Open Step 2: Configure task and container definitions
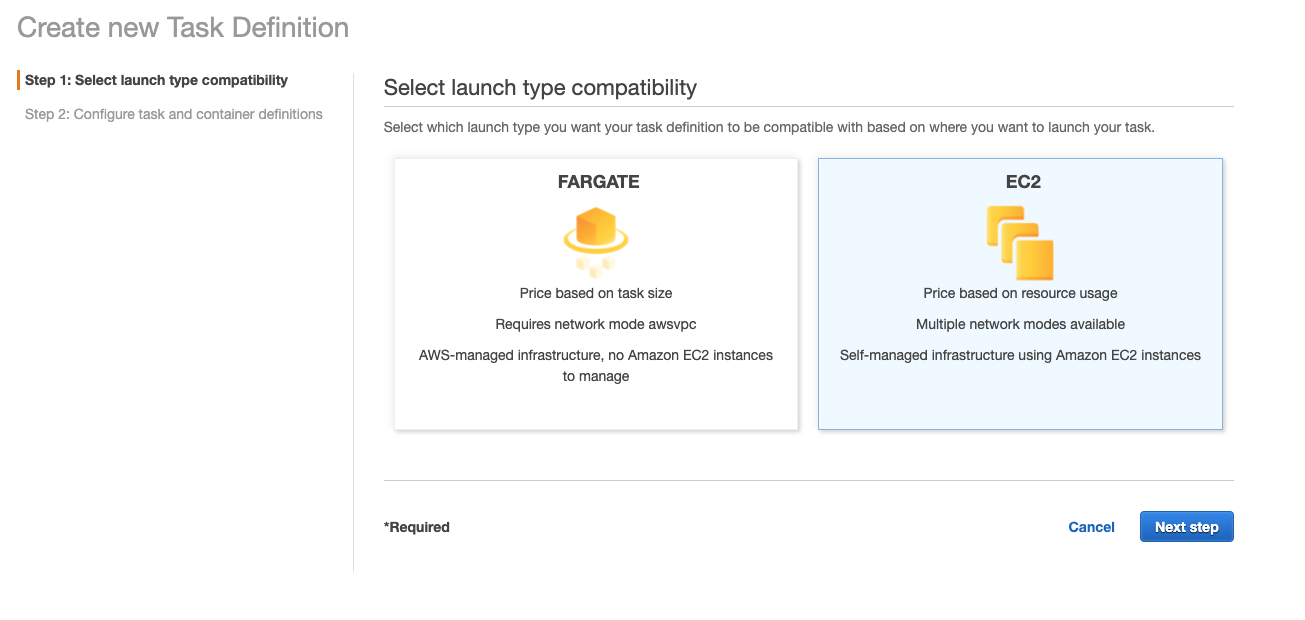This screenshot has width=1305, height=620. tap(174, 114)
